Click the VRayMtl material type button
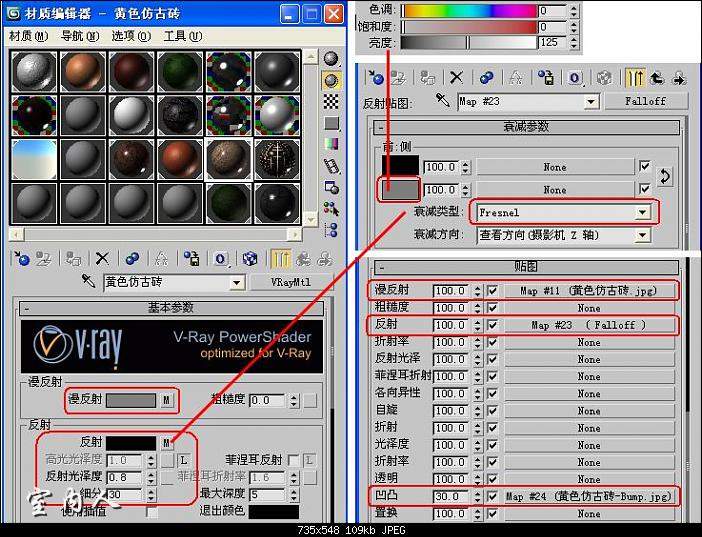 click(291, 282)
